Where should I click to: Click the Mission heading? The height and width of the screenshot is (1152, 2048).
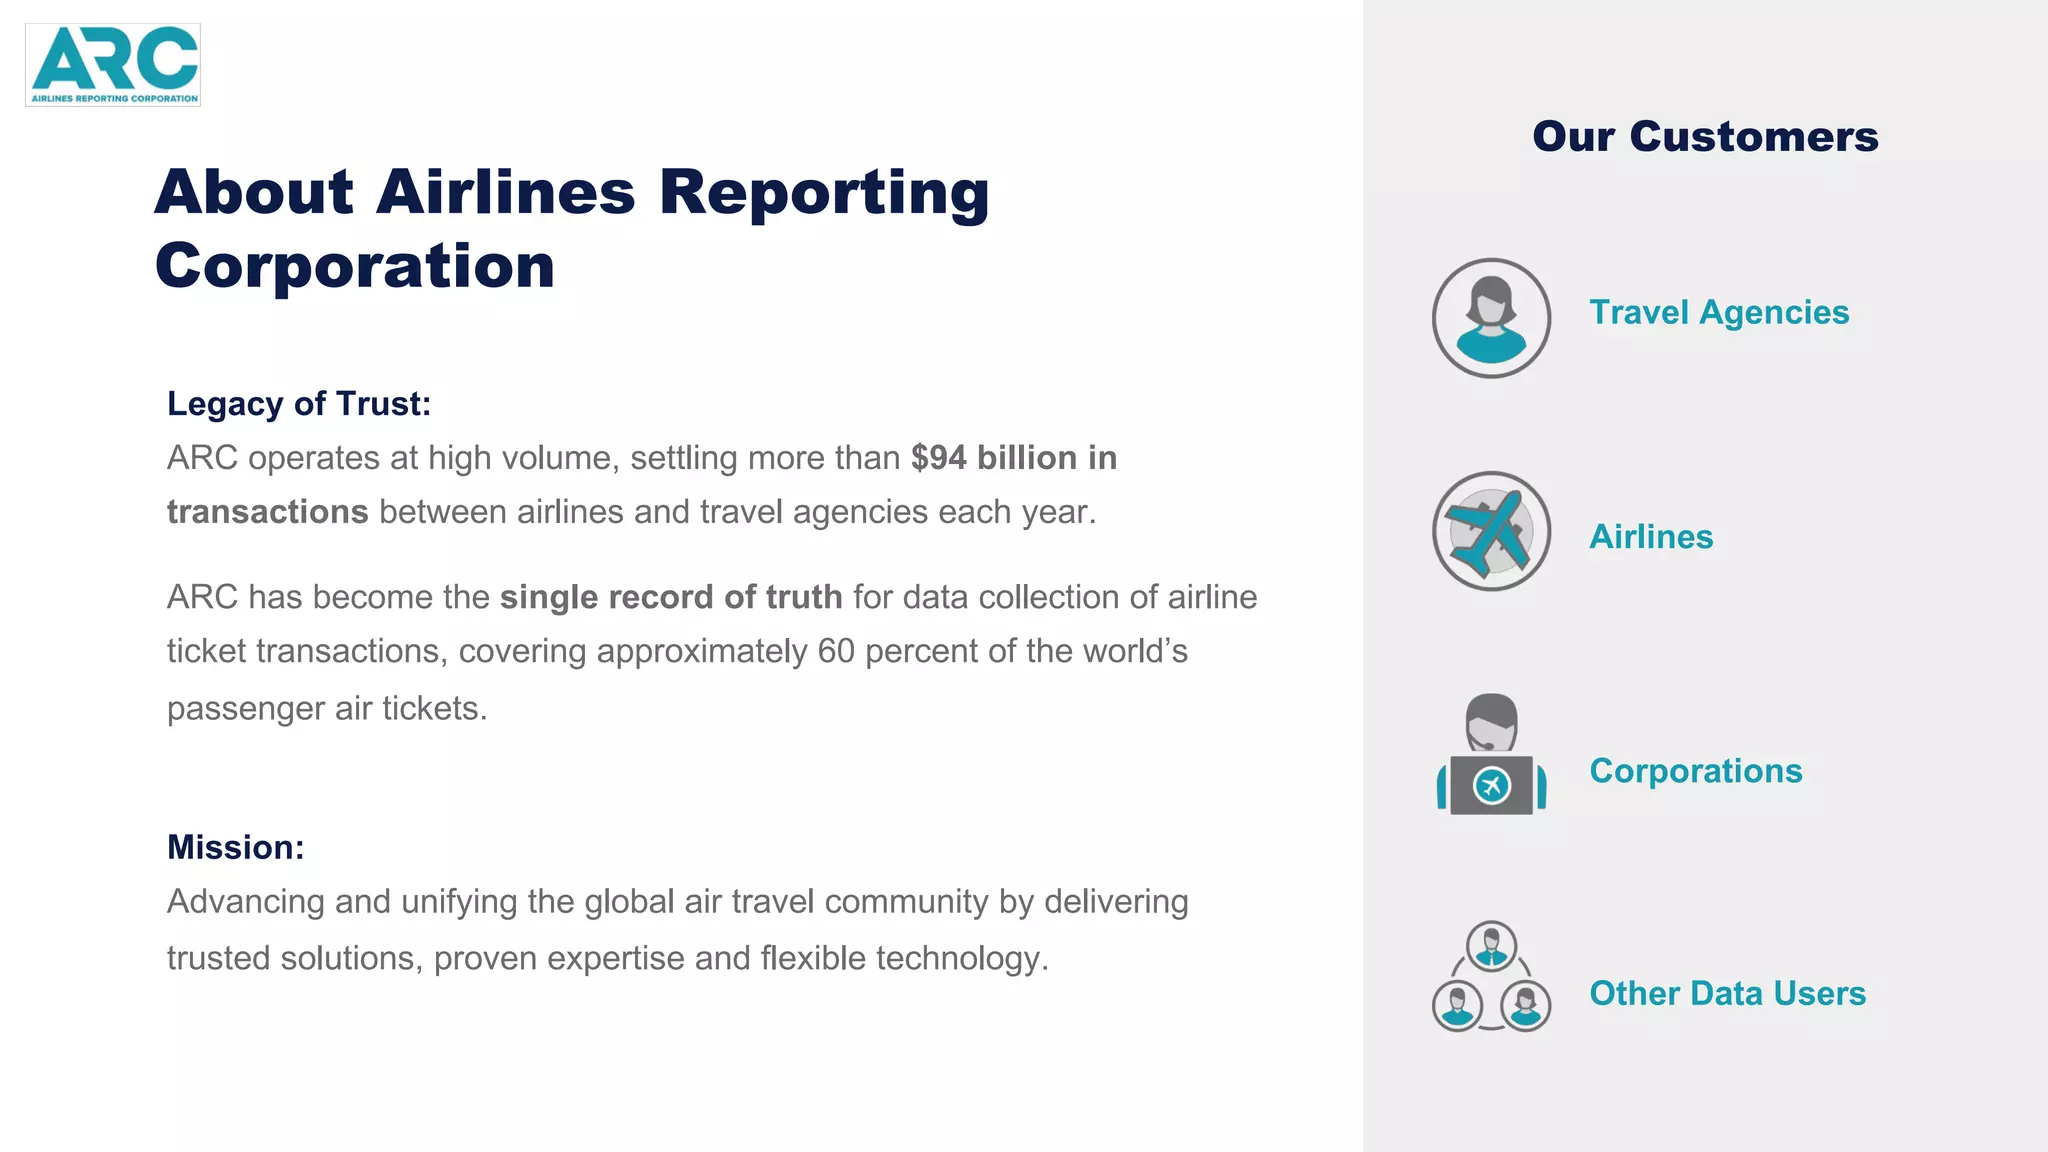point(236,847)
